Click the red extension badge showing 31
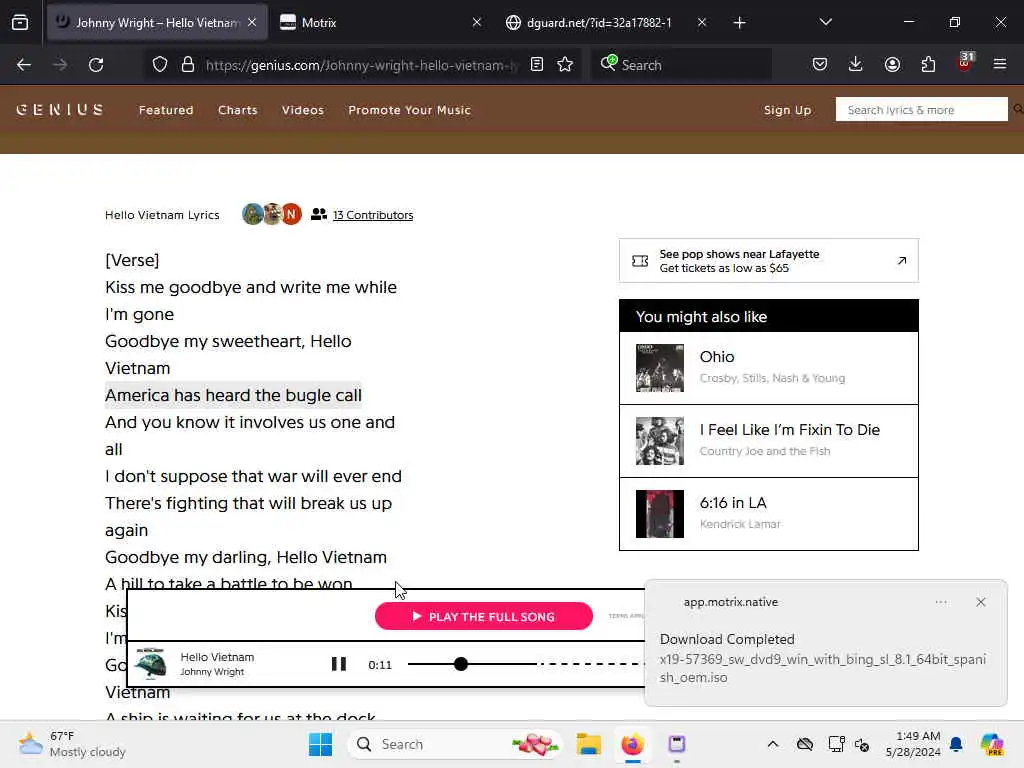 click(965, 62)
